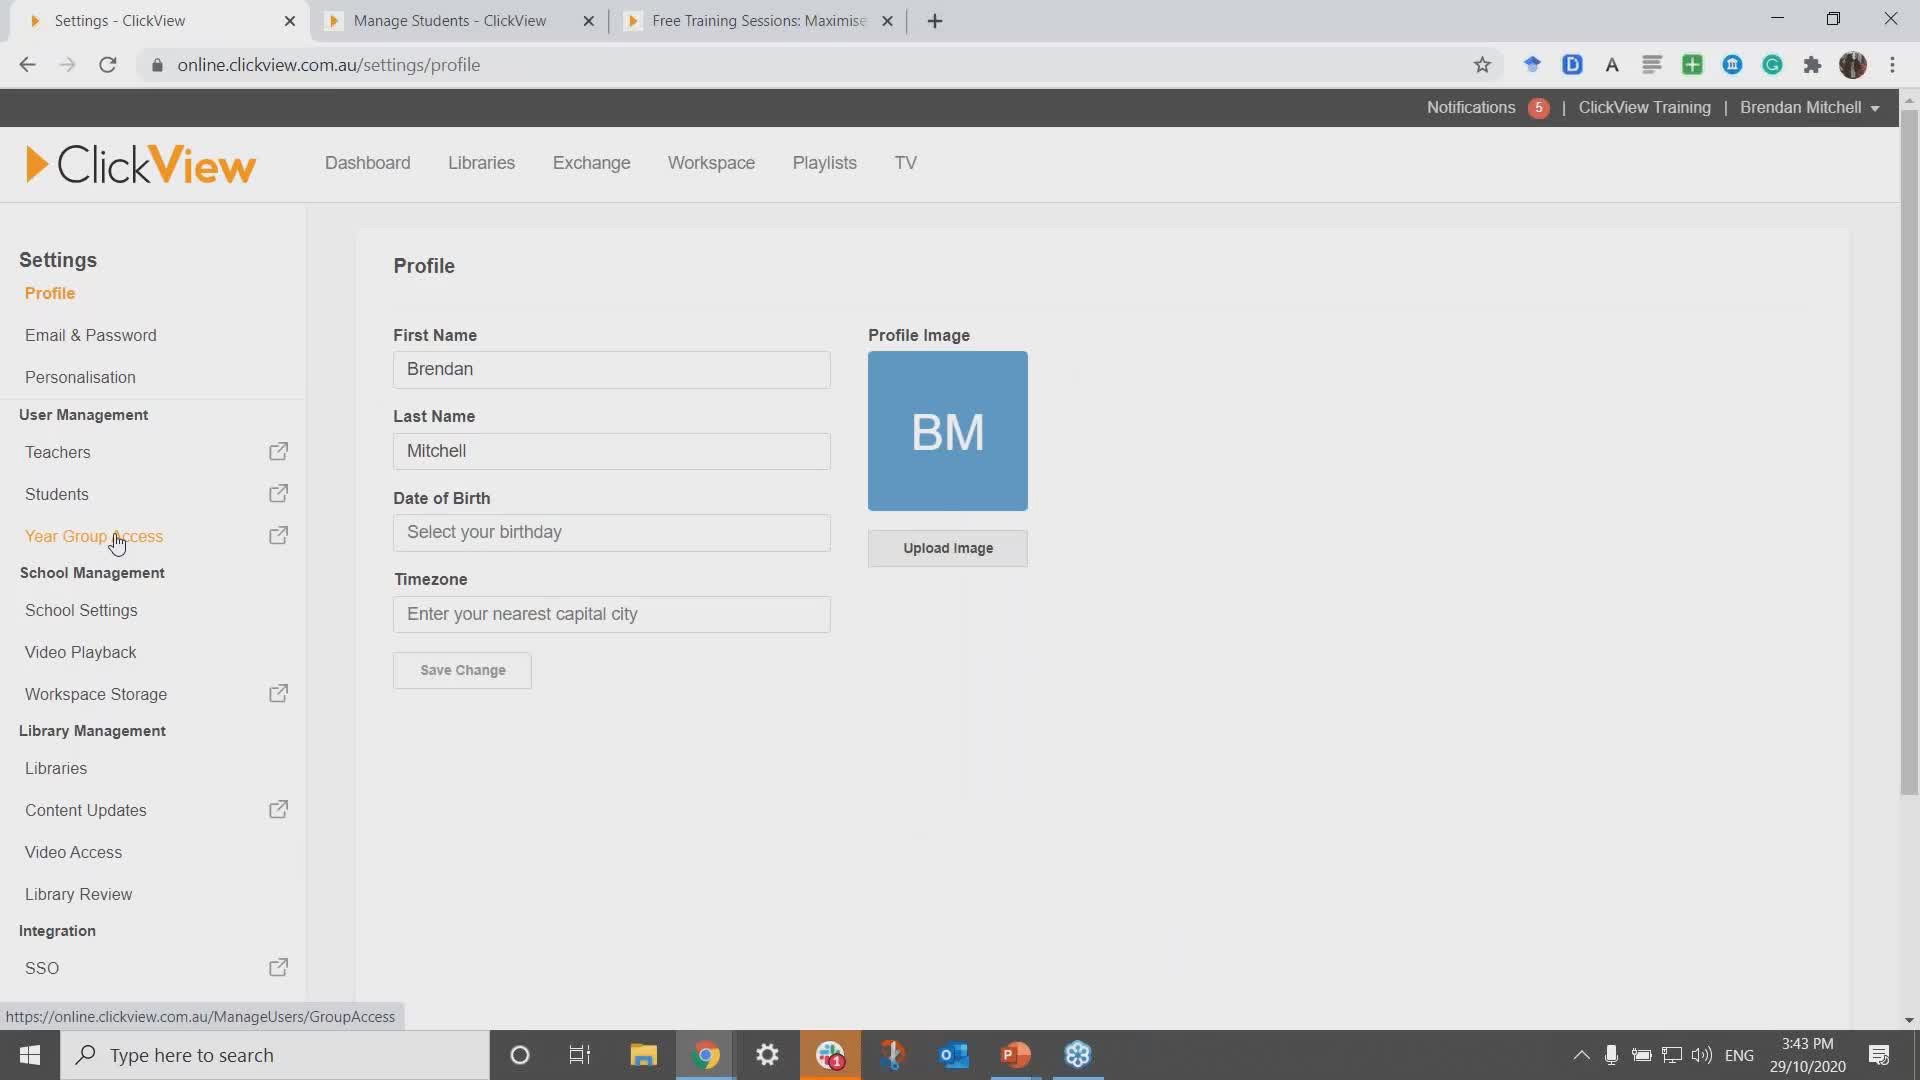Click the Chrome profile avatar

click(1853, 65)
